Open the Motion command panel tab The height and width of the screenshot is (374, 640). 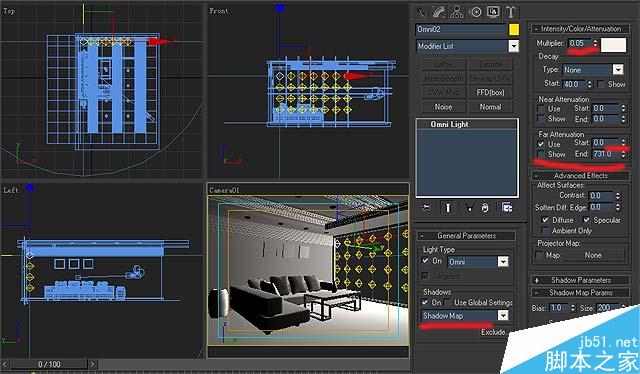click(x=476, y=11)
